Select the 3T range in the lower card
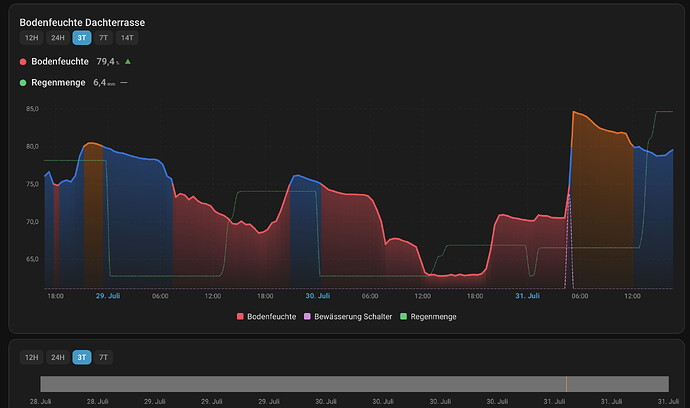The height and width of the screenshot is (408, 690). point(82,357)
